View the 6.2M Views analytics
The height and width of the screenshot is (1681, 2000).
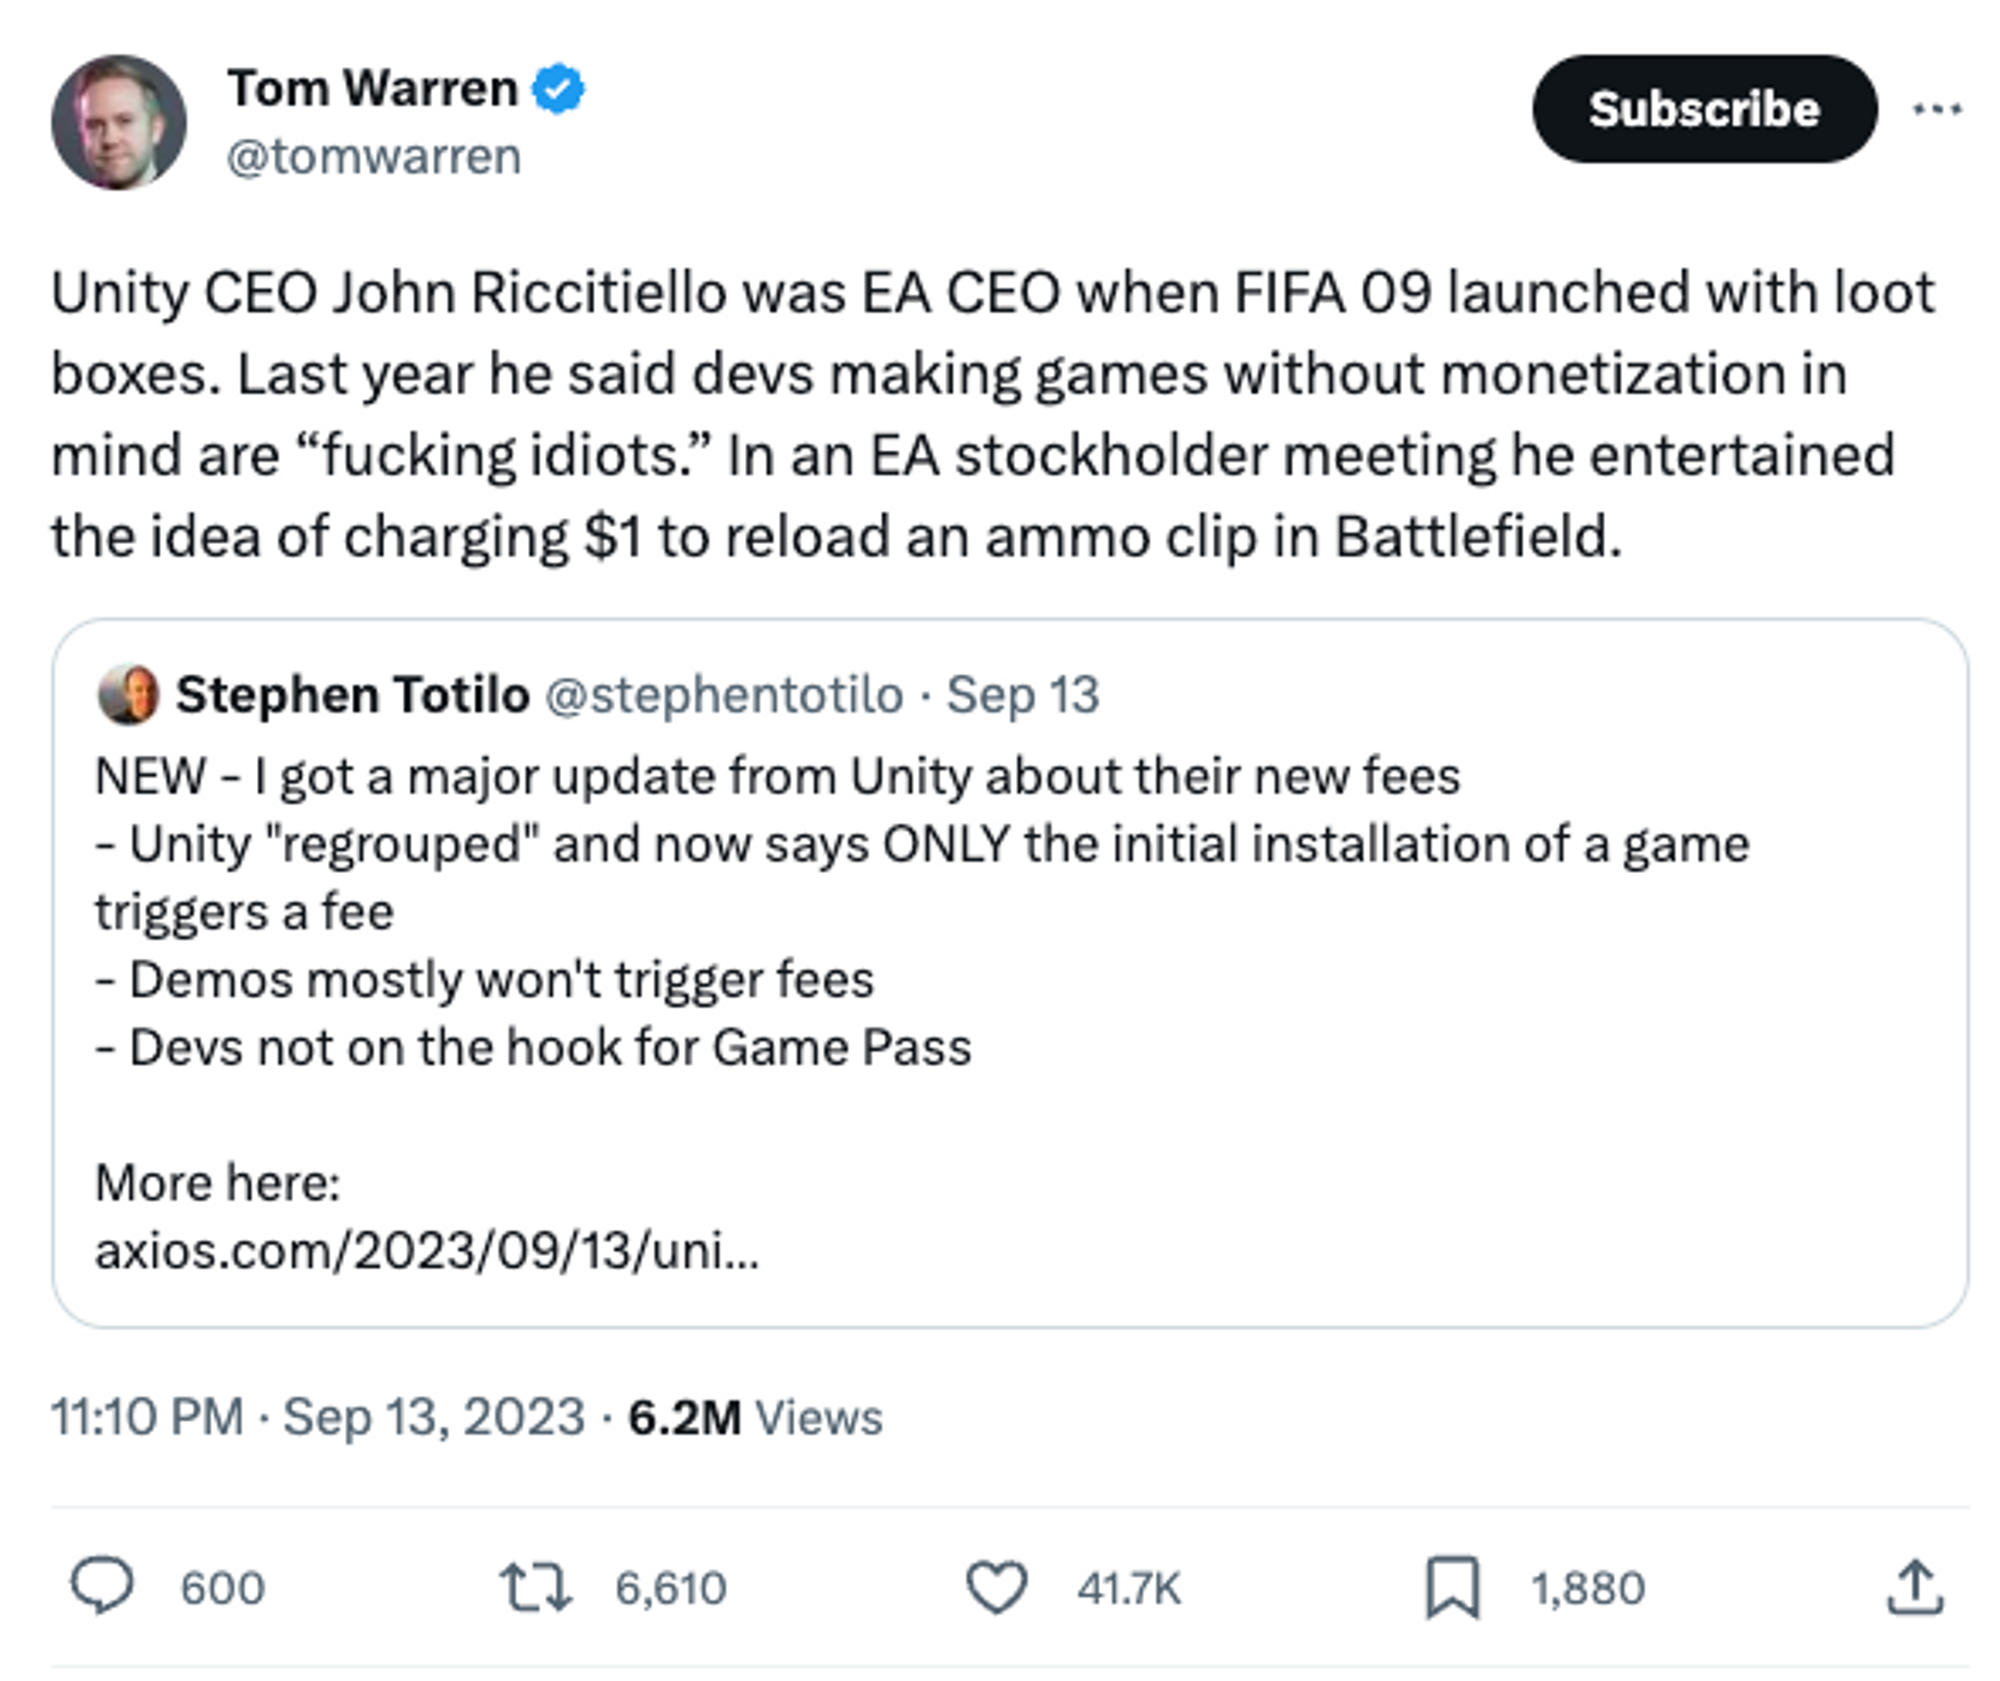click(755, 1417)
